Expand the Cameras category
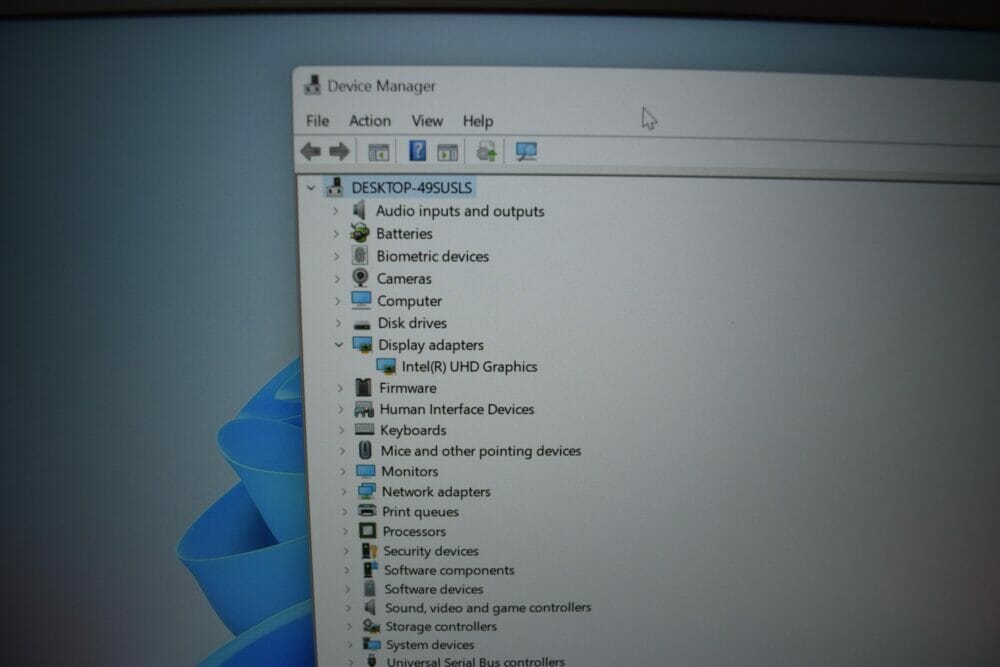The width and height of the screenshot is (1000, 667). [x=337, y=279]
